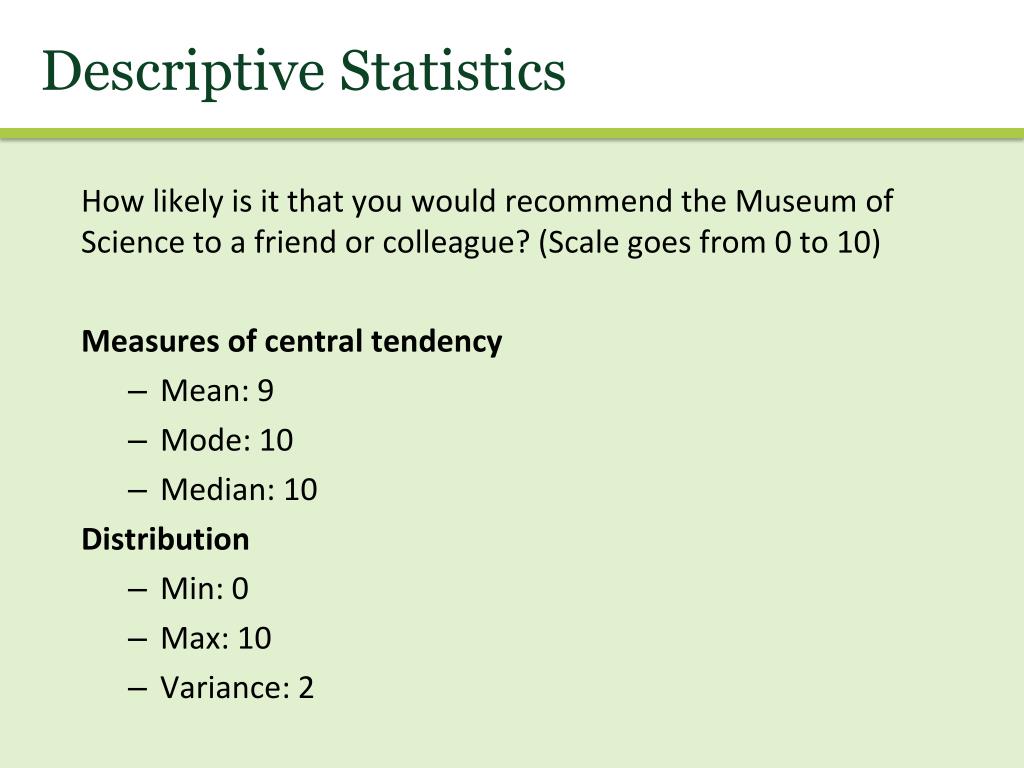Image resolution: width=1024 pixels, height=768 pixels.
Task: Select the Max: 10 bullet
Action: coord(216,638)
